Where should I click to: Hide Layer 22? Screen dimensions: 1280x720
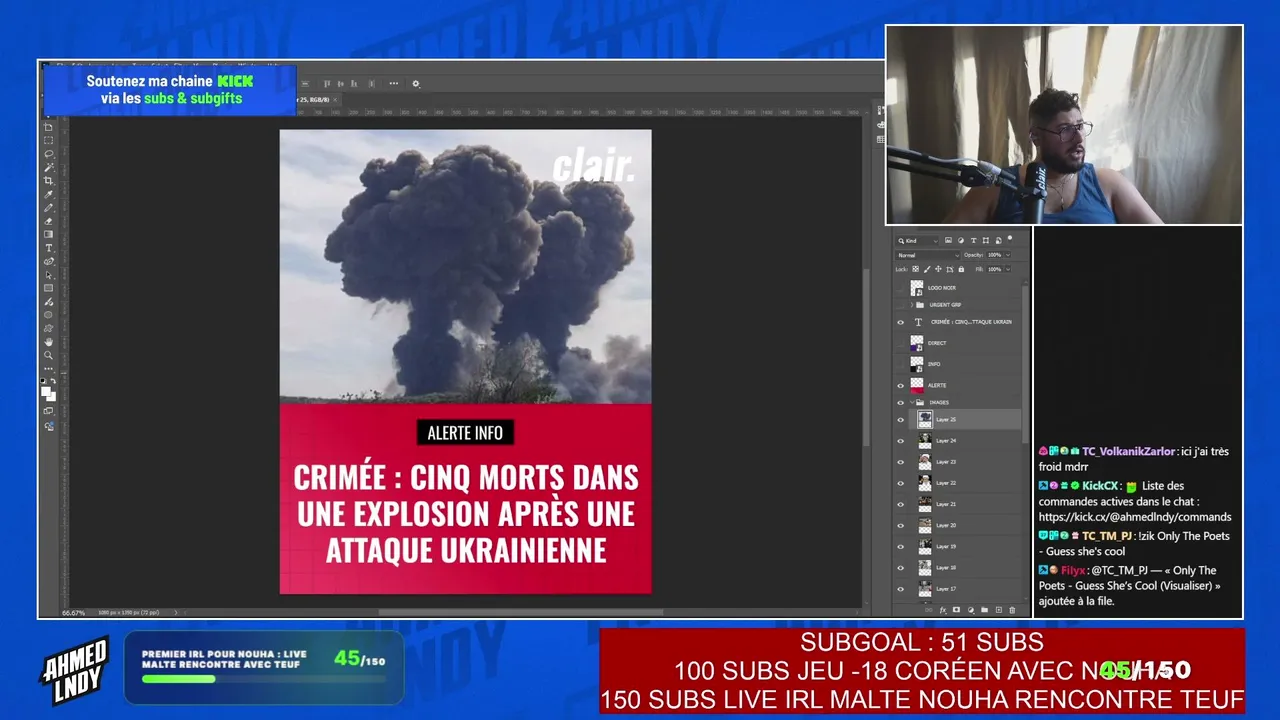coord(900,483)
